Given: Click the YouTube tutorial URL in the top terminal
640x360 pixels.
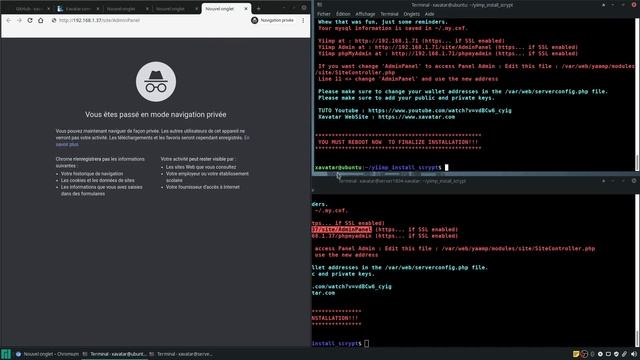Looking at the screenshot, I should click(440, 111).
